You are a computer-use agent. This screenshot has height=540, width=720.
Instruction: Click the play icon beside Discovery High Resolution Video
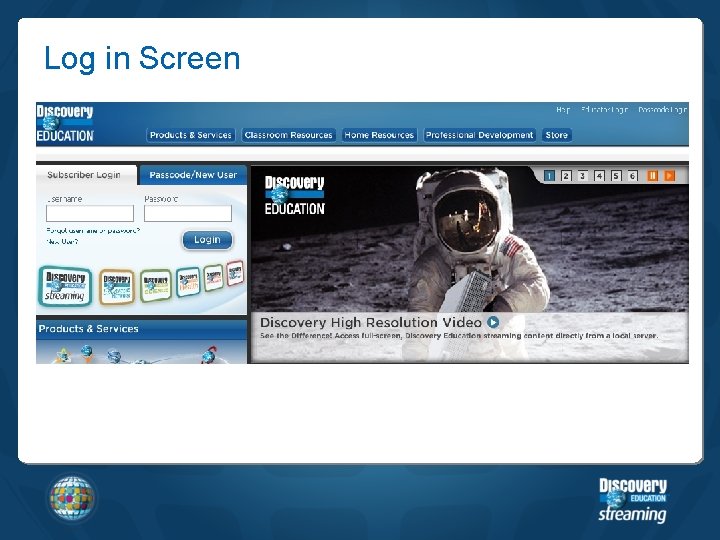pyautogui.click(x=493, y=322)
